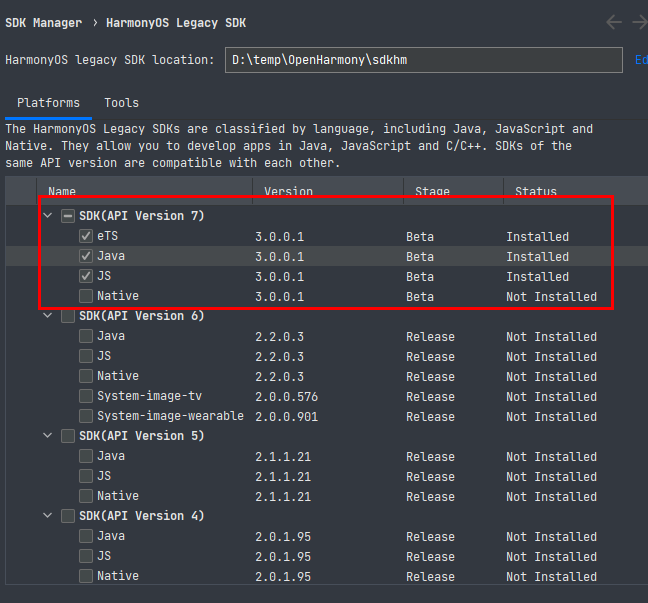Viewport: 648px width, 603px height.
Task: Collapse the SDK(API Version 6) group
Action: (x=48, y=316)
